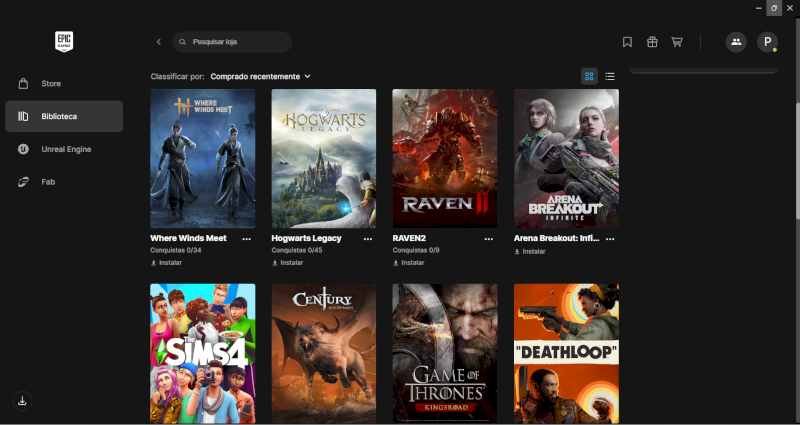Click Conquistas 0/9 text
This screenshot has height=425, width=800.
tap(416, 251)
